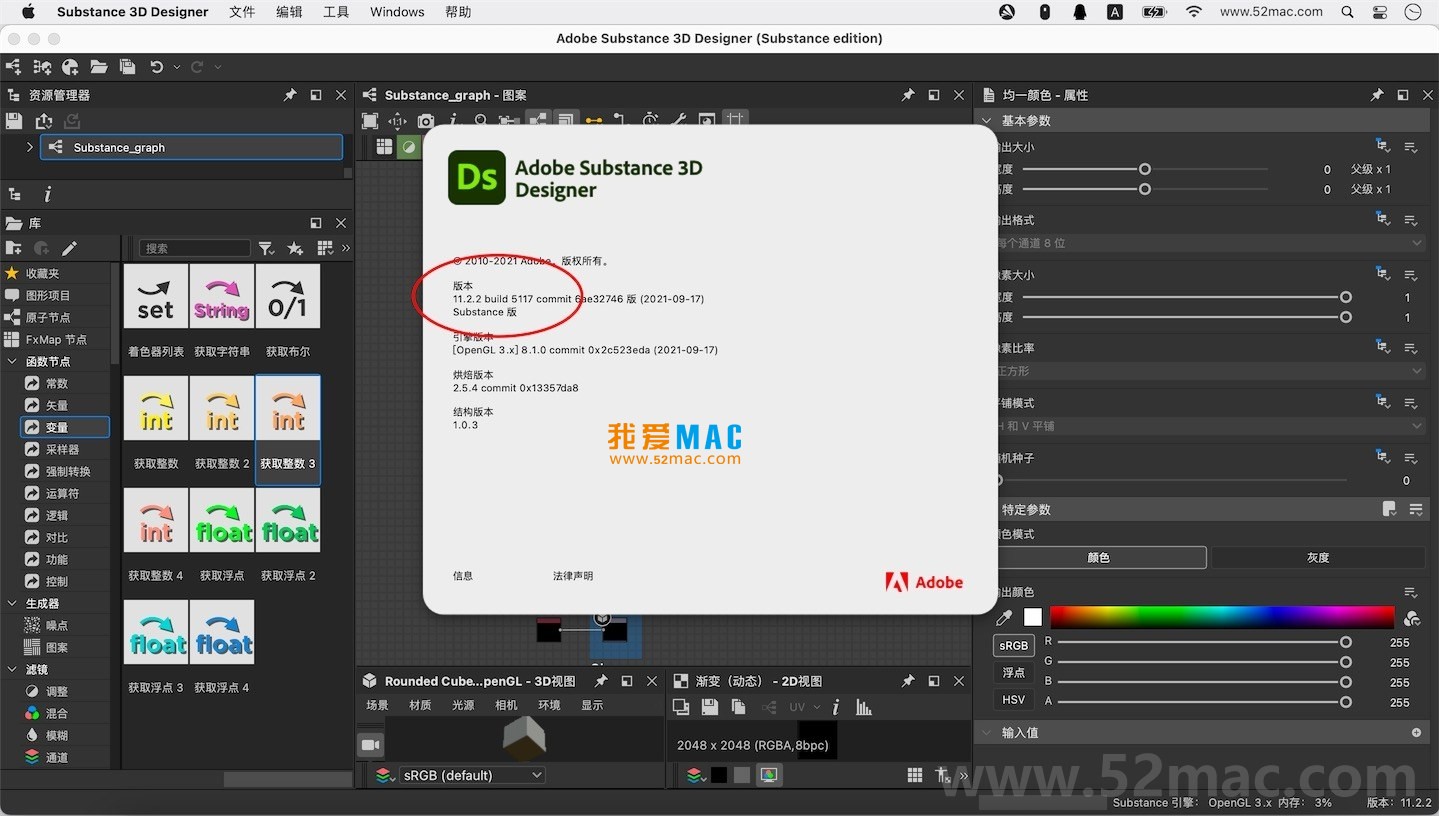The image size is (1439, 816).
Task: Pin the 均一颜色 属性 panel
Action: click(x=1377, y=95)
